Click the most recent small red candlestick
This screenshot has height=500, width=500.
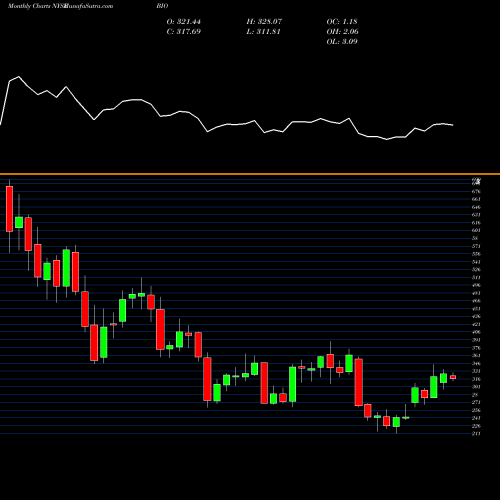coord(453,377)
